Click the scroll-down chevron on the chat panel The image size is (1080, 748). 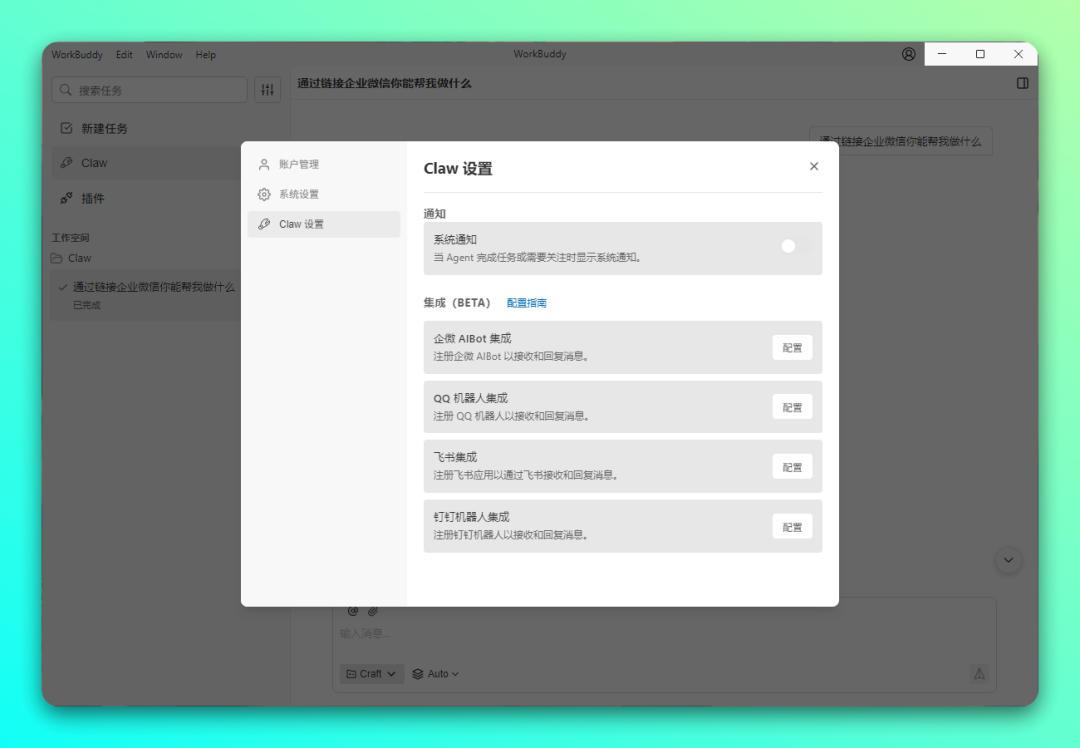coord(1009,561)
